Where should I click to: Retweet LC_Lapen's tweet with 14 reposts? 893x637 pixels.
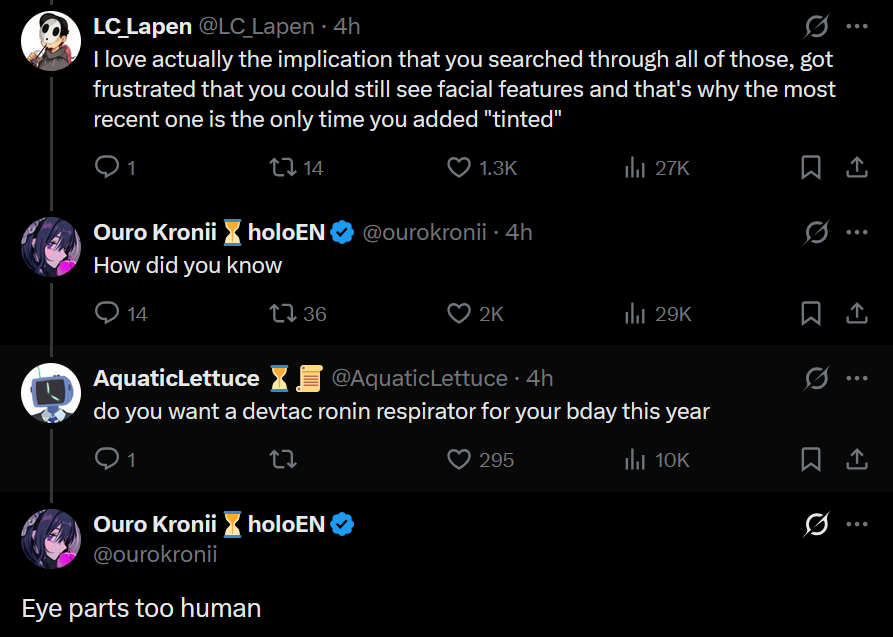pyautogui.click(x=284, y=168)
